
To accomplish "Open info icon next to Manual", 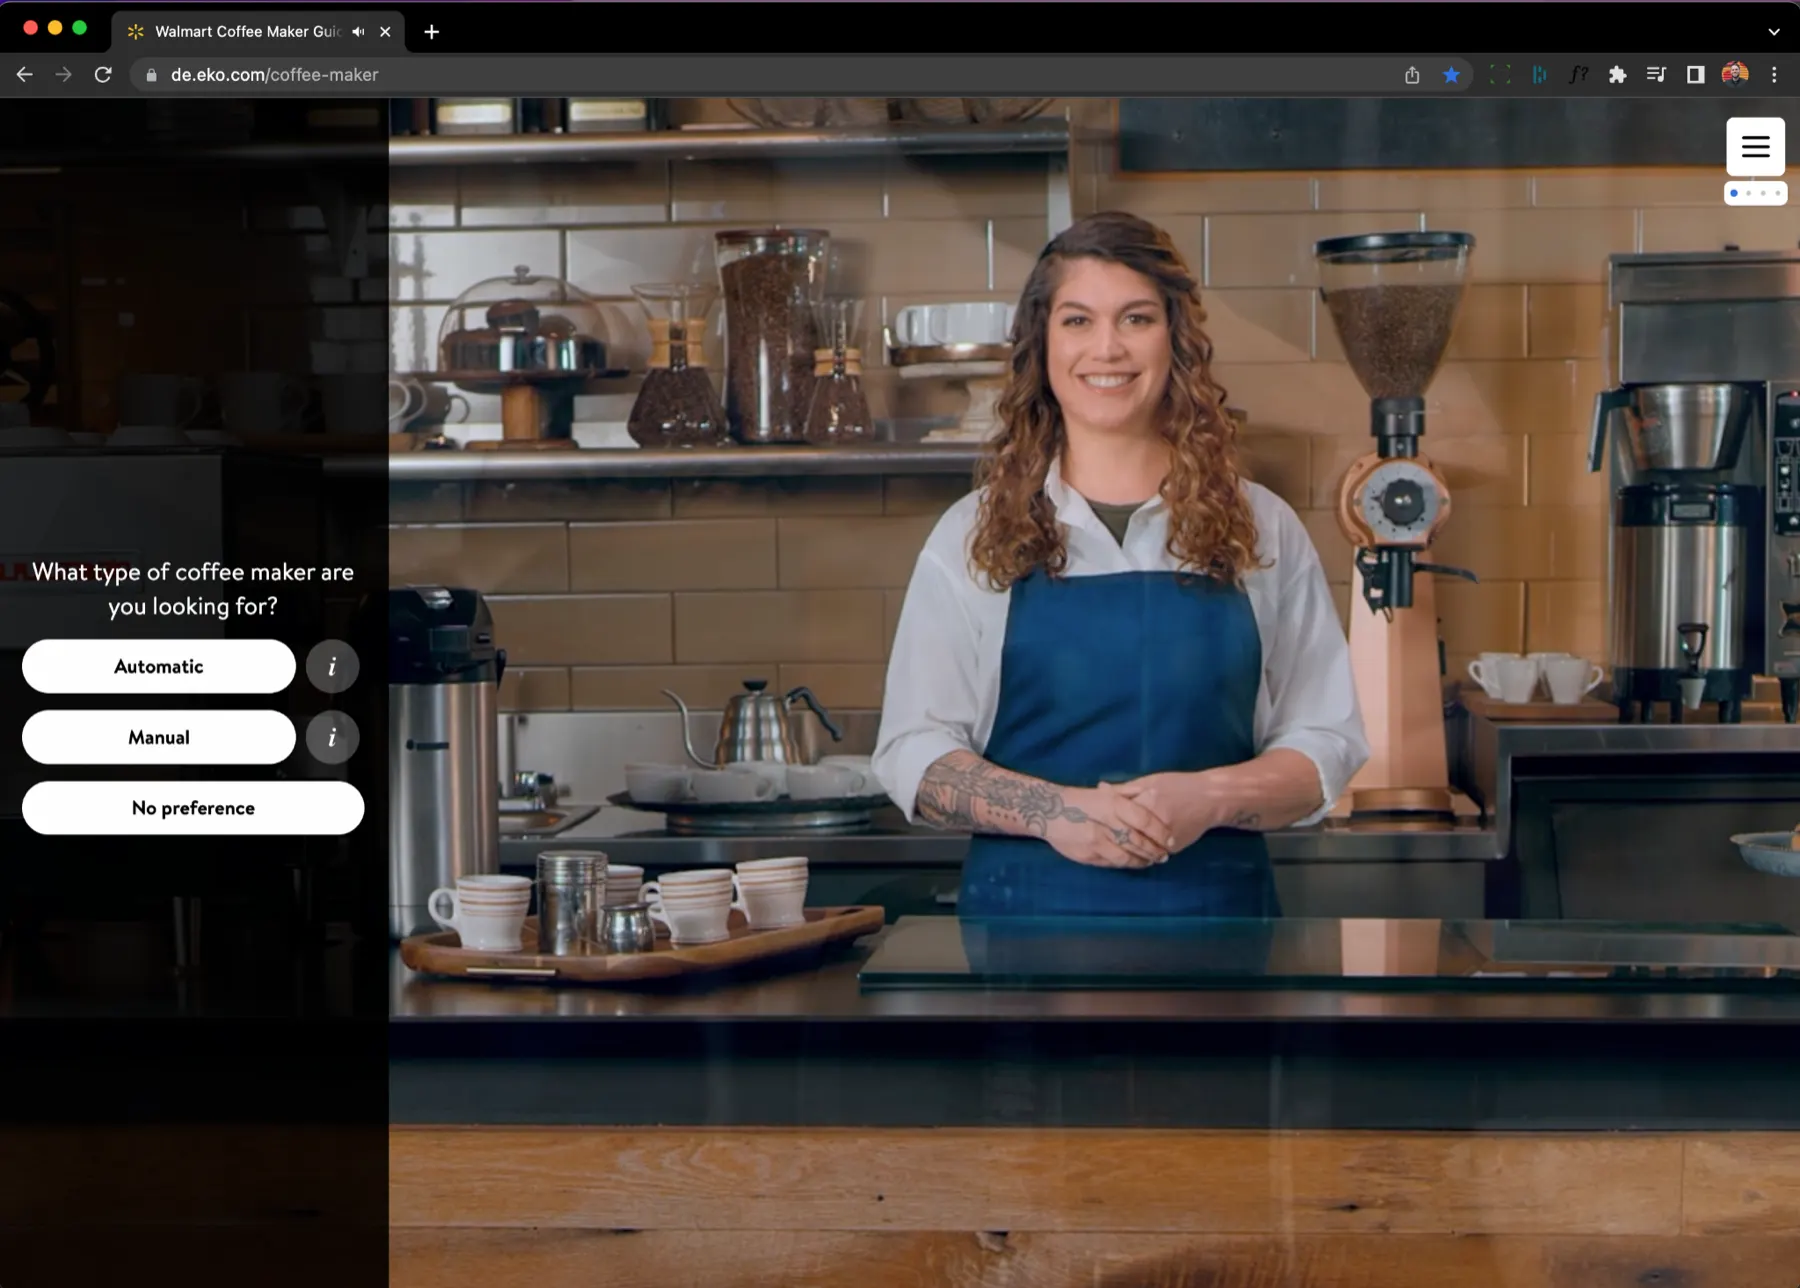I will coord(332,737).
